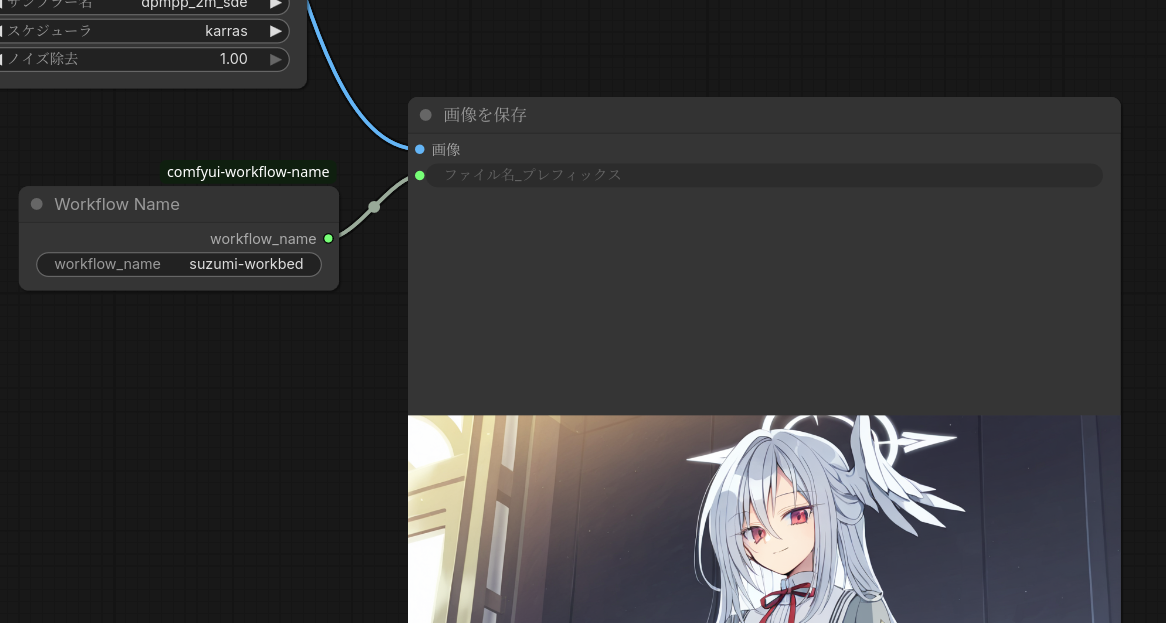Click the 画像 input label
The height and width of the screenshot is (623, 1166).
446,149
